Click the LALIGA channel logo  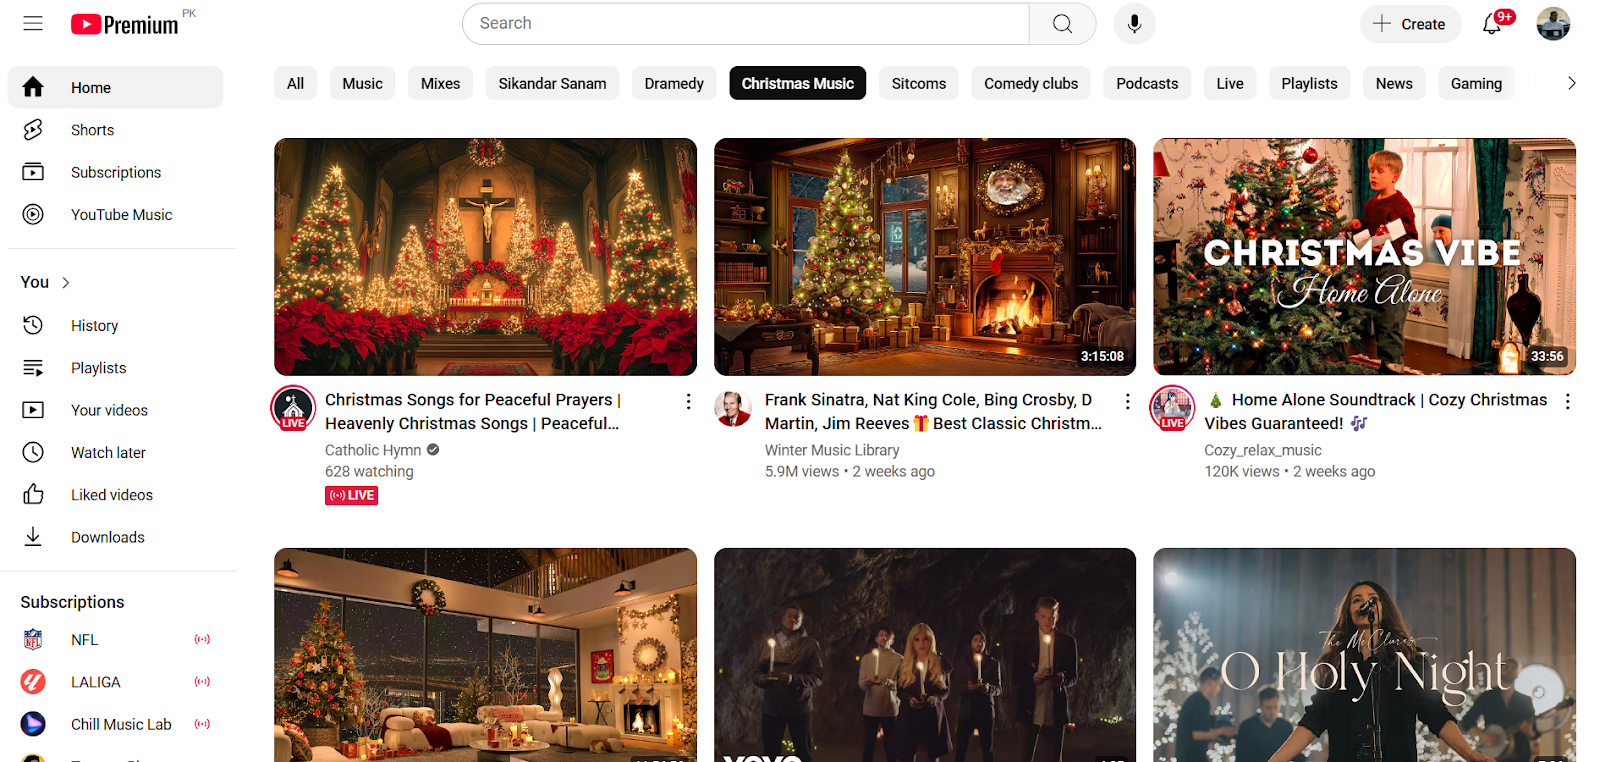click(x=33, y=682)
